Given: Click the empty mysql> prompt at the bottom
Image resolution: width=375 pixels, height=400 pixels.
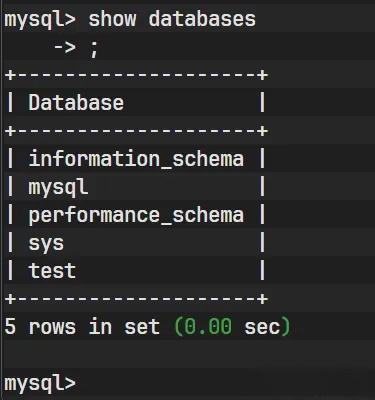Looking at the screenshot, I should point(40,383).
